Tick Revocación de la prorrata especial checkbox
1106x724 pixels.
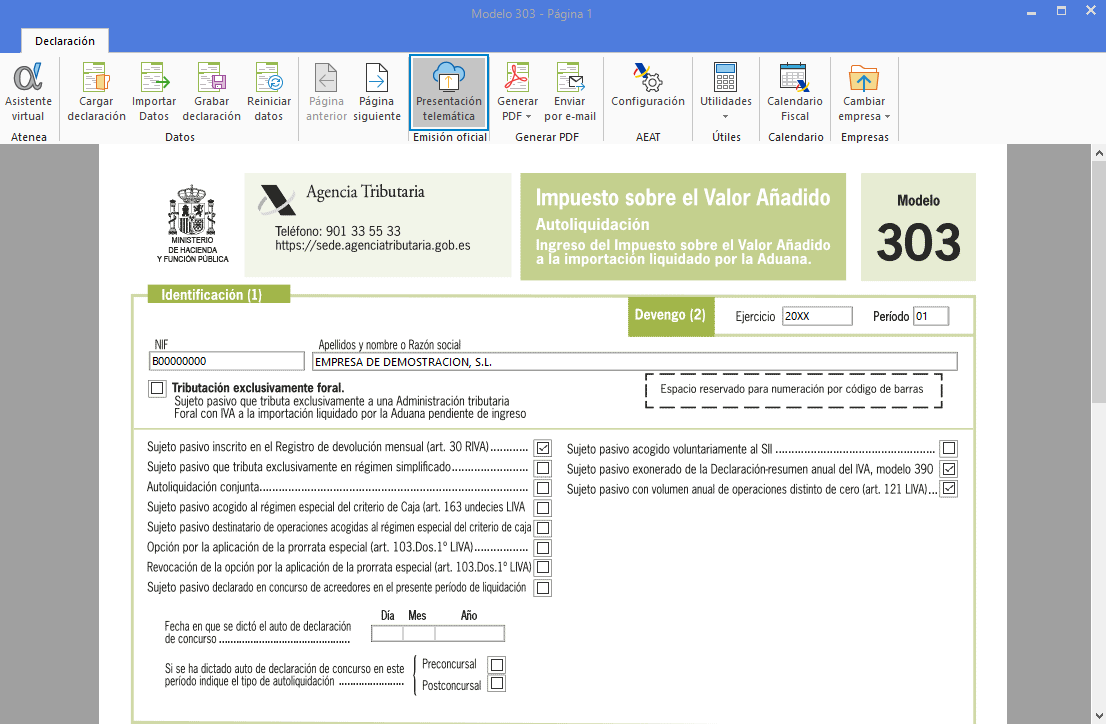[542, 567]
